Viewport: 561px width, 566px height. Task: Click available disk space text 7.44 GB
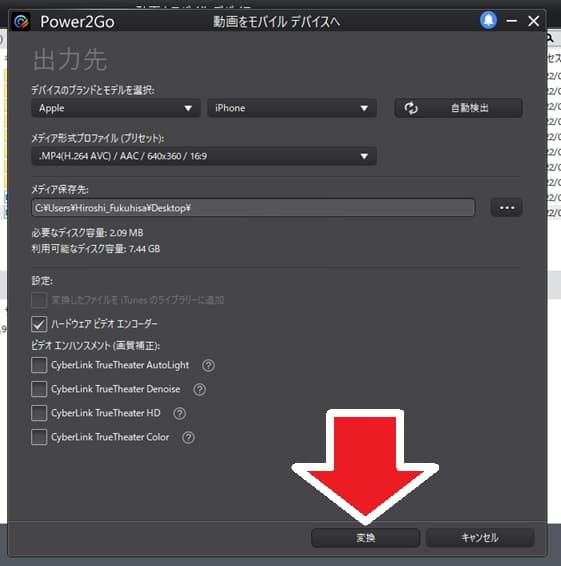click(96, 249)
